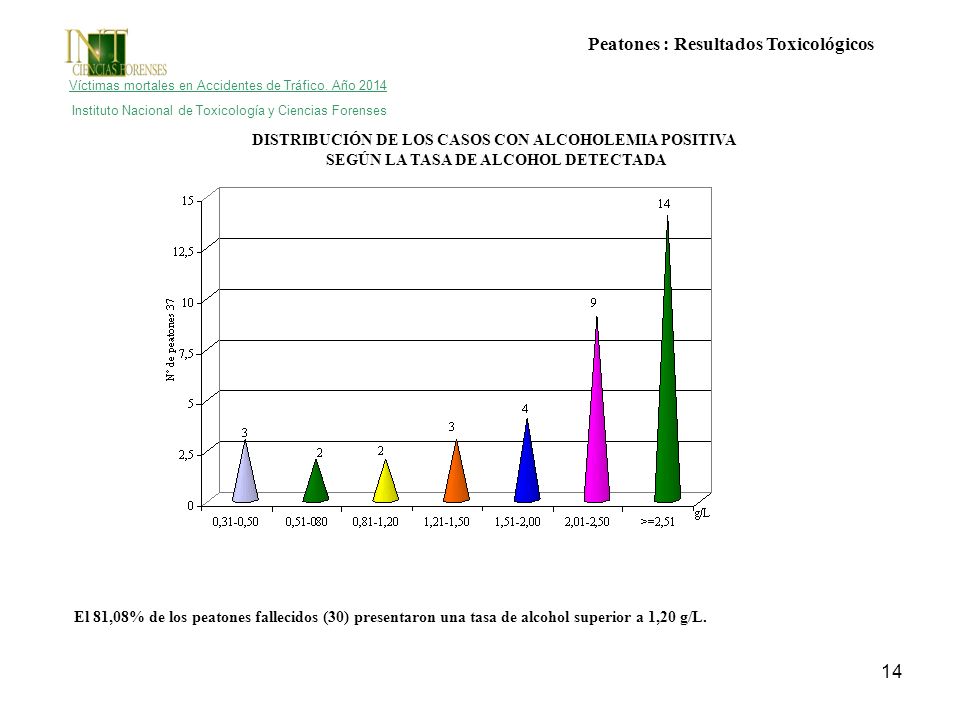
Task: Click the x-axis label 1,21-1,50
Action: pos(446,522)
